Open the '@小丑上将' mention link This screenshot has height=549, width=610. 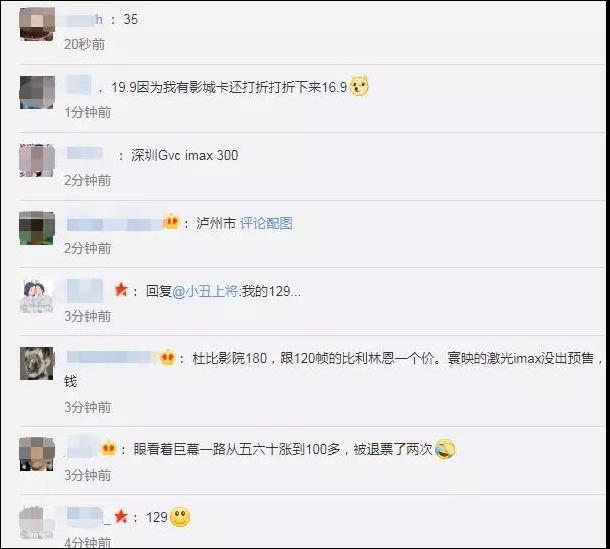(x=205, y=291)
